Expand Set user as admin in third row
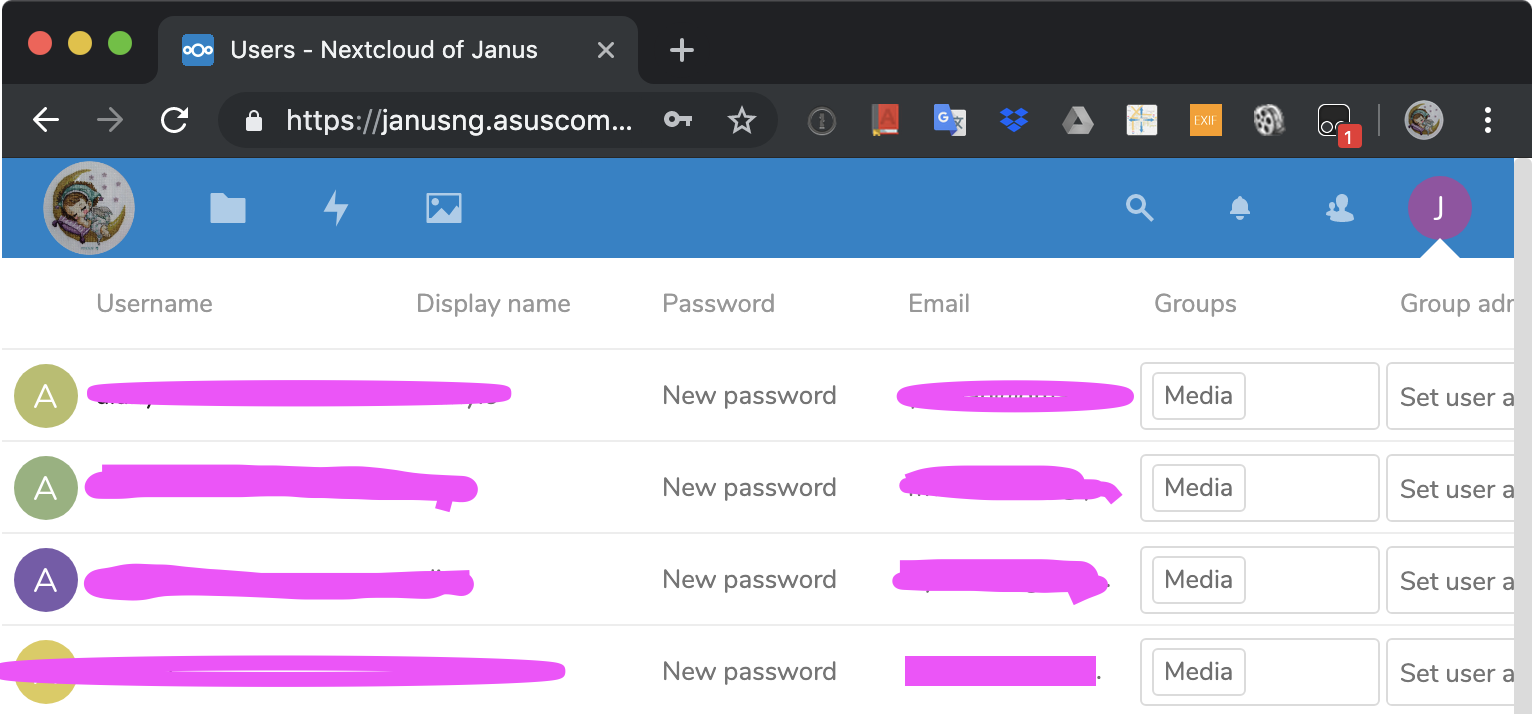The height and width of the screenshot is (714, 1532). click(x=1456, y=581)
